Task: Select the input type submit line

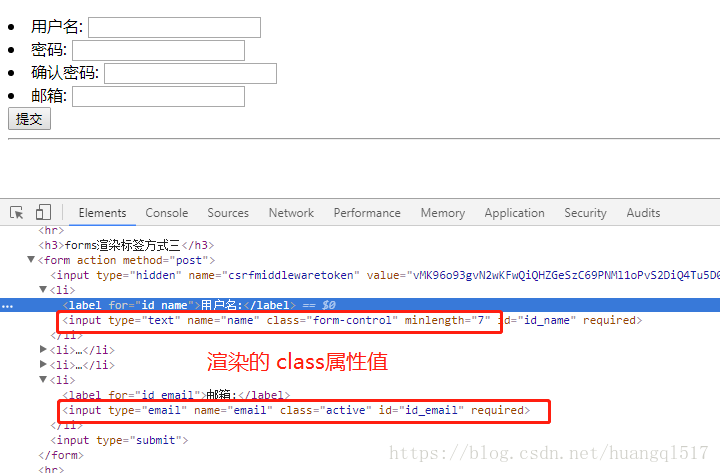Action: 119,440
